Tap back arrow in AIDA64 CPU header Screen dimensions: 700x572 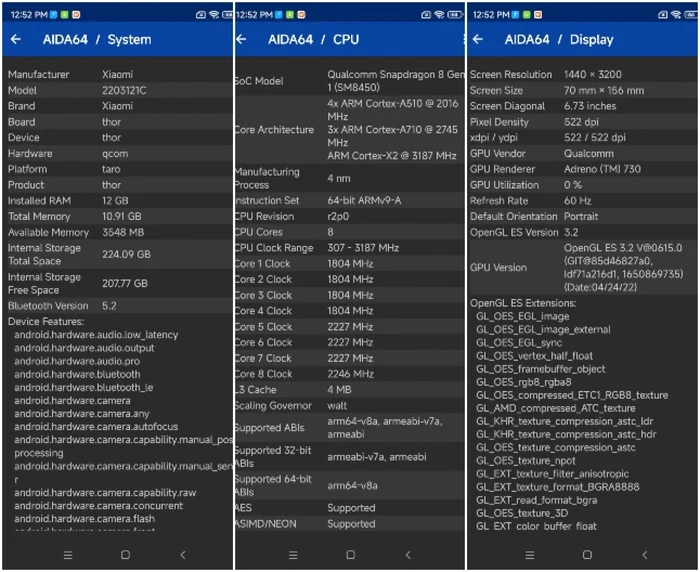(241, 40)
